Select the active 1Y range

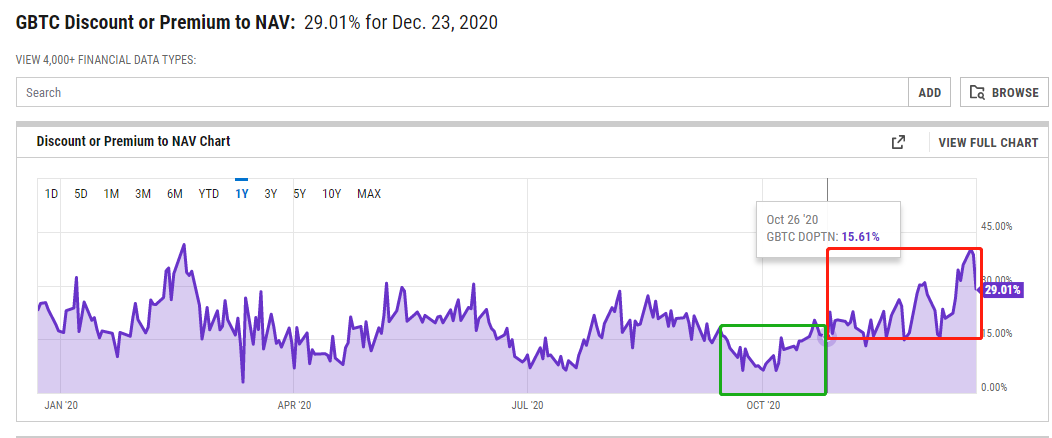click(x=241, y=194)
